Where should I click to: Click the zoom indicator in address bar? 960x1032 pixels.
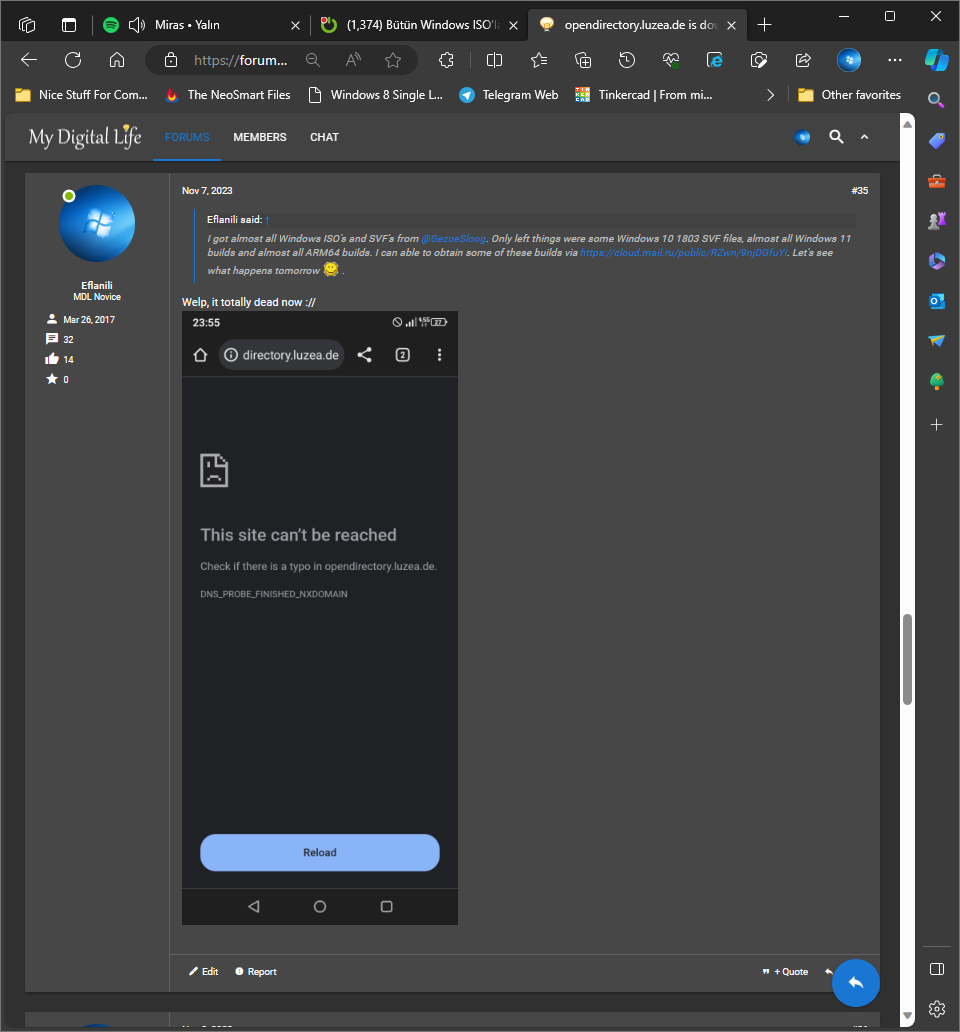point(313,60)
